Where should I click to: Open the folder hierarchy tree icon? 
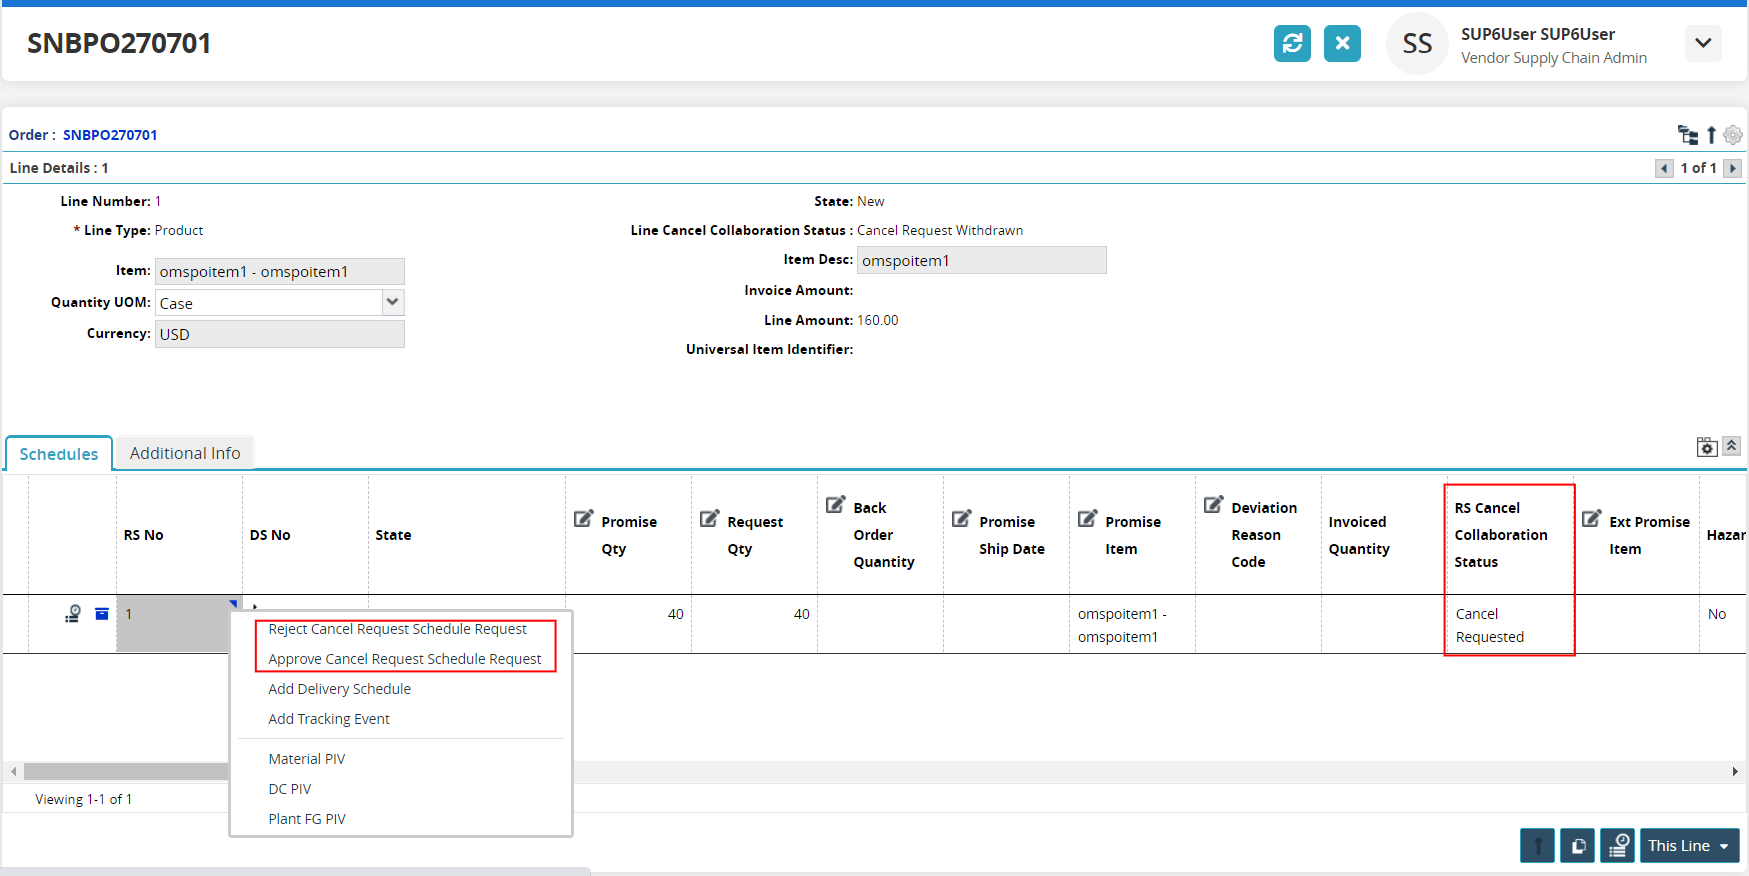[x=1688, y=135]
